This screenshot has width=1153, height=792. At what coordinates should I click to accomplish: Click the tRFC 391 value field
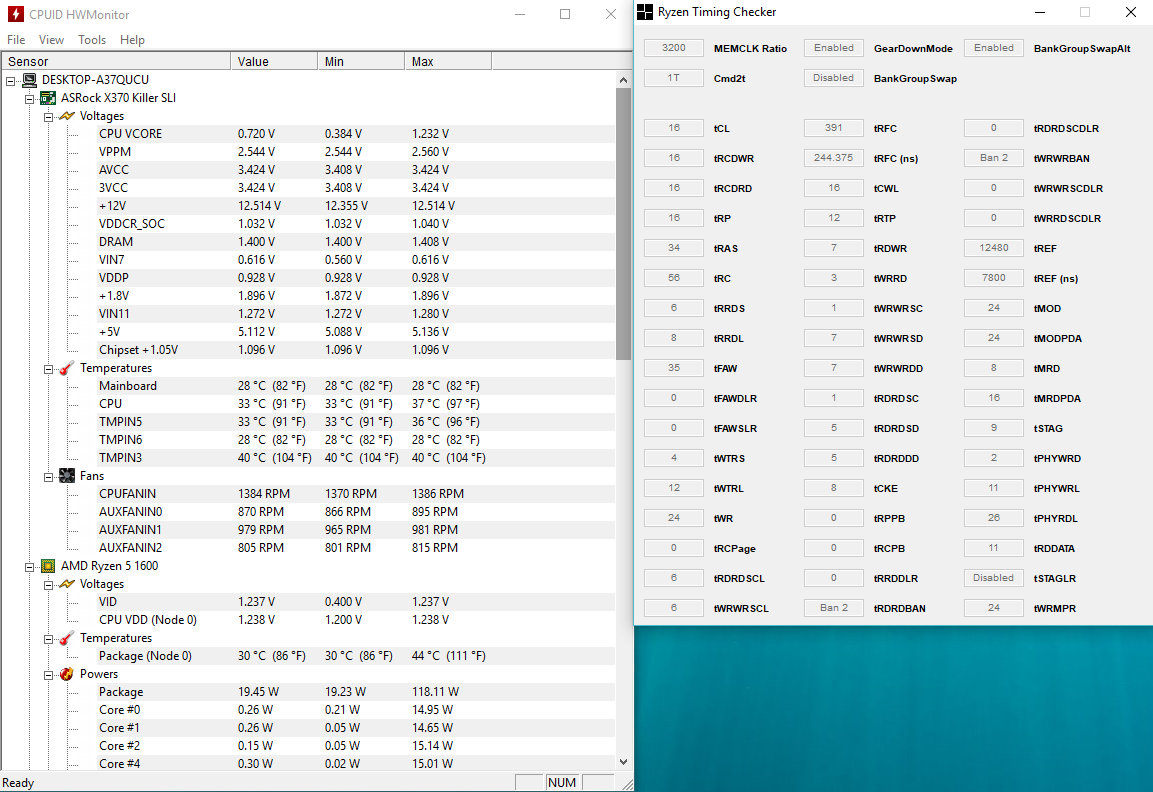pyautogui.click(x=834, y=128)
